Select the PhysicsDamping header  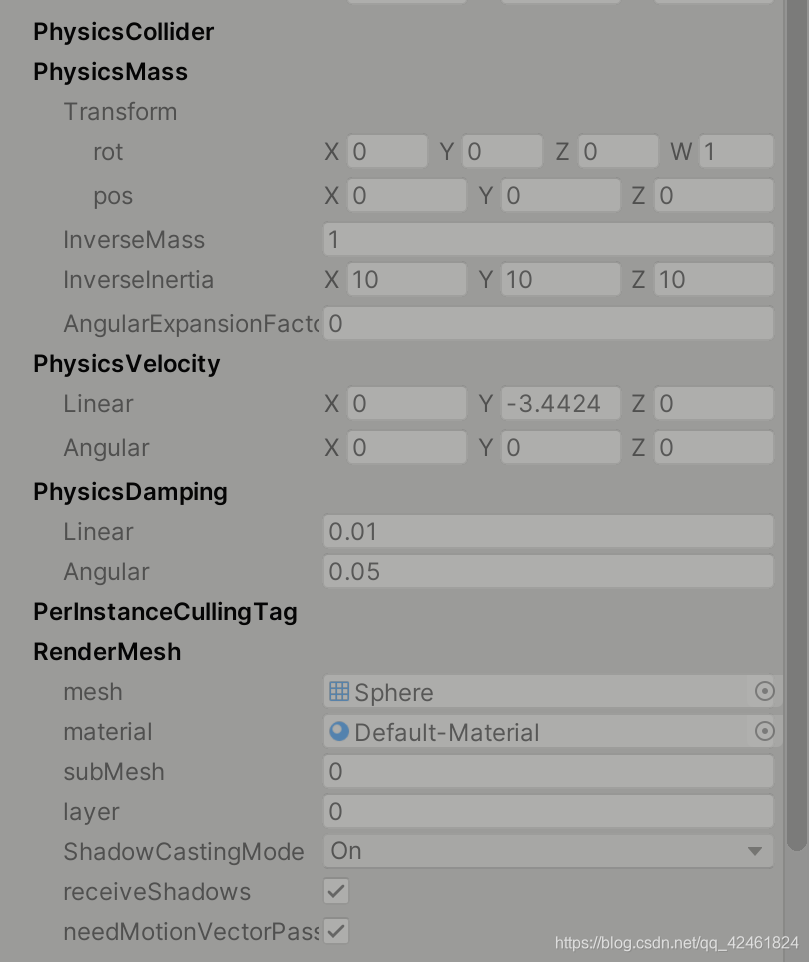pyautogui.click(x=130, y=491)
